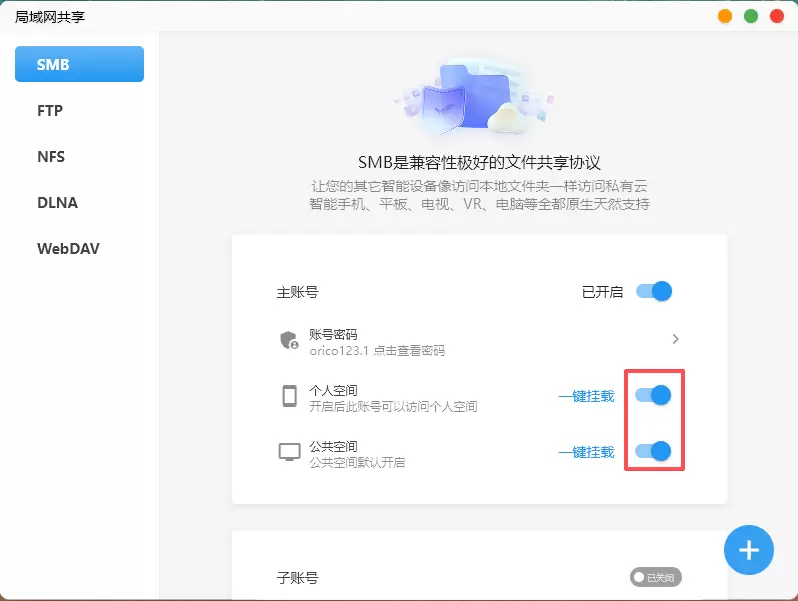Screen dimensions: 798x601
Task: Click 一键挂载 link for 公共空间
Action: (x=586, y=452)
